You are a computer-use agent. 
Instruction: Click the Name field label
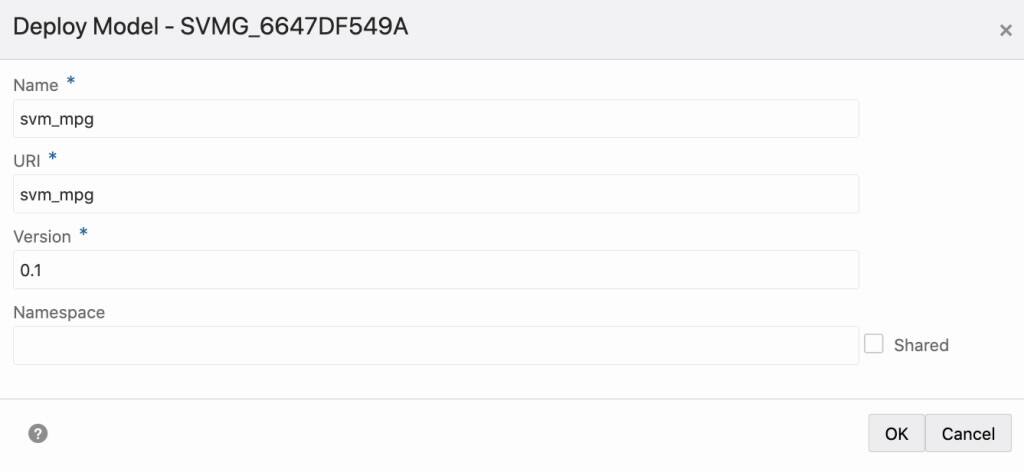pyautogui.click(x=36, y=85)
